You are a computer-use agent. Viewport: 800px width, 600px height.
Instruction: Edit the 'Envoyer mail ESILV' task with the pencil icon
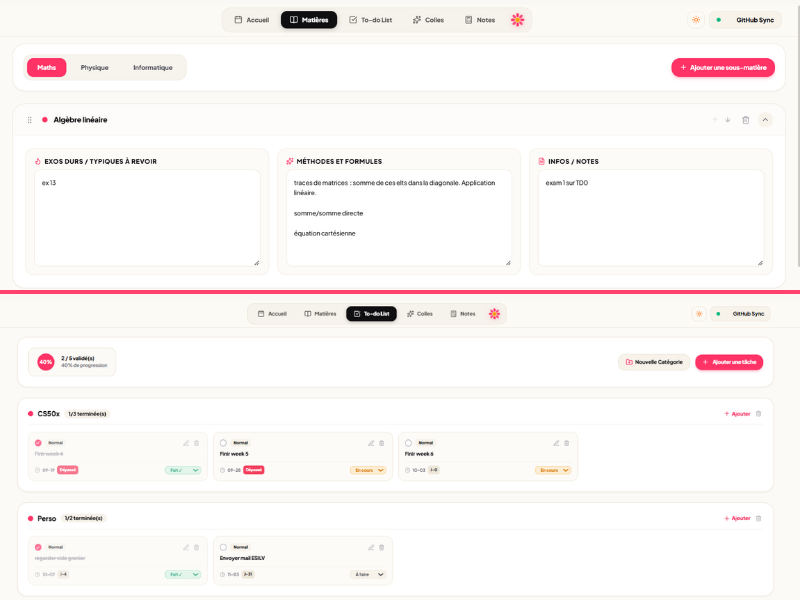click(x=371, y=547)
